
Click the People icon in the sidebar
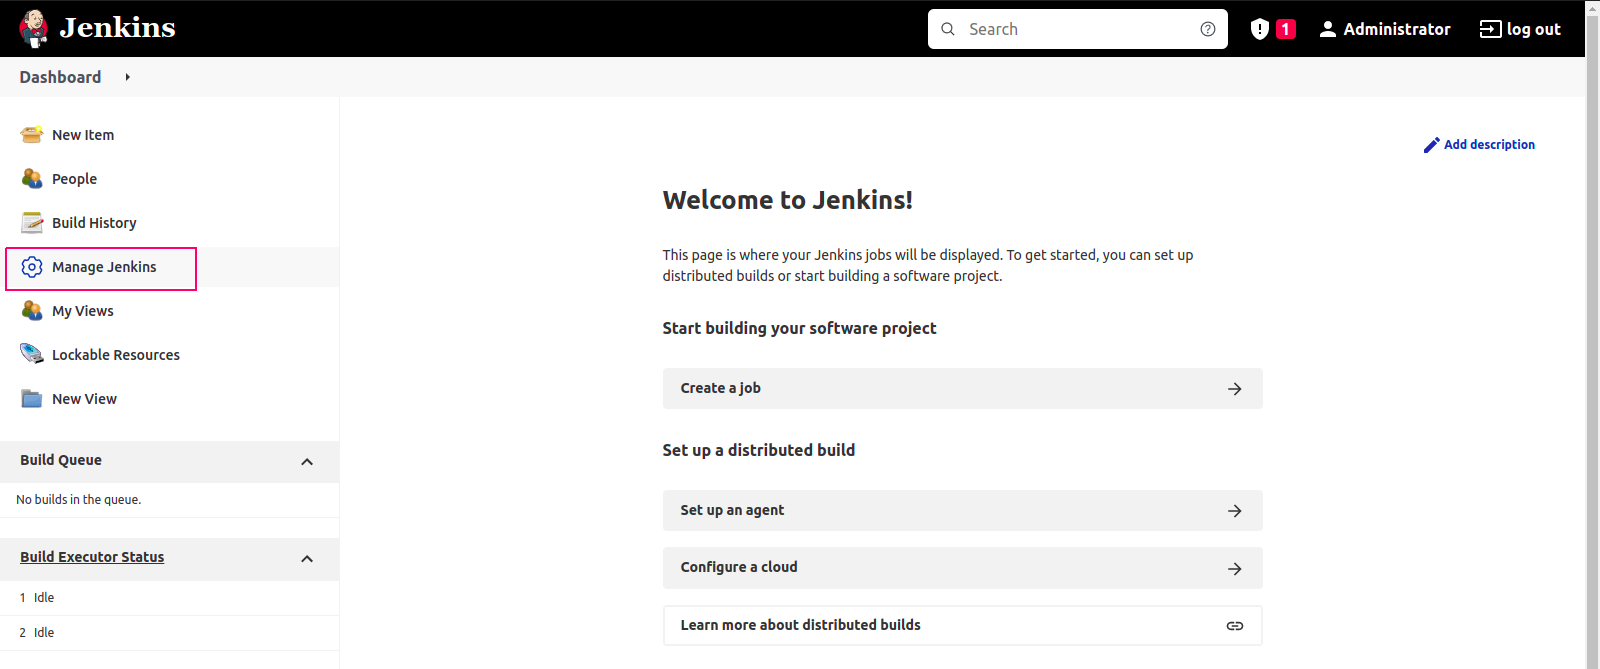(32, 179)
